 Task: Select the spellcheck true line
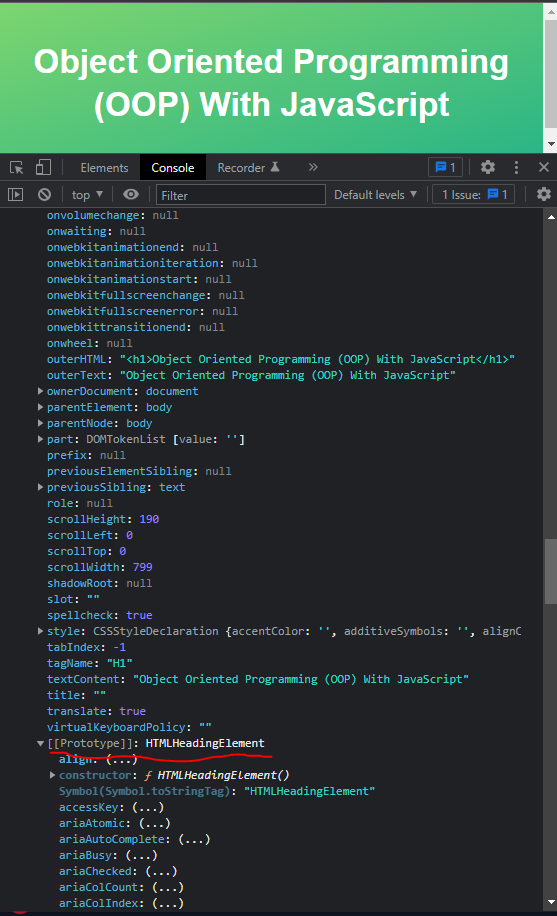[x=99, y=615]
